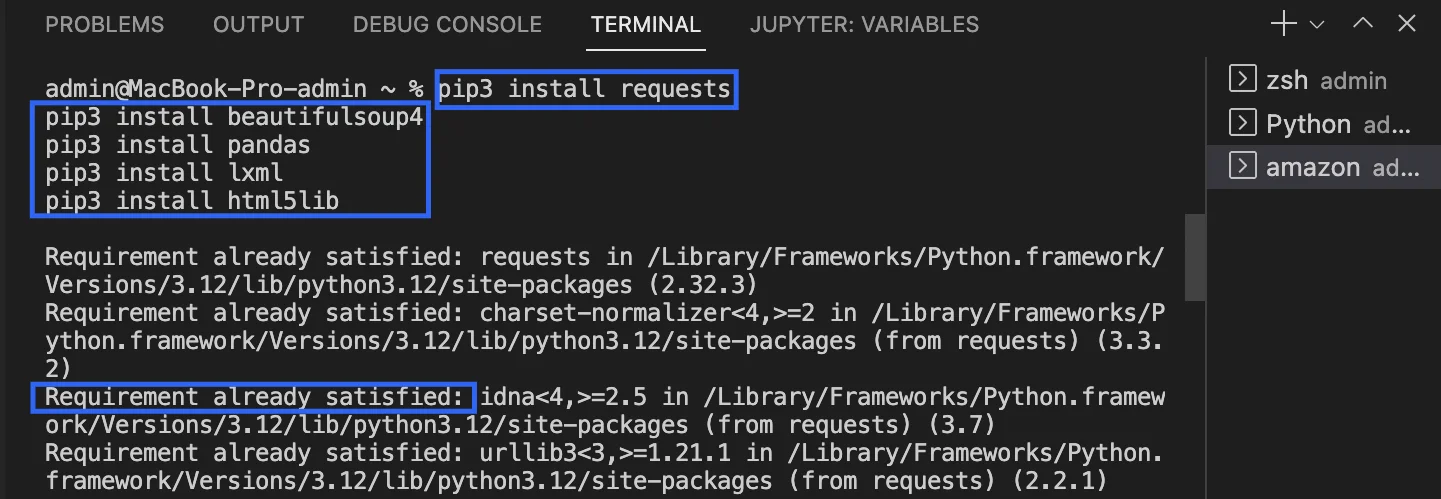This screenshot has height=499, width=1441.
Task: Click the plus icon to add new terminal
Action: click(x=1283, y=24)
